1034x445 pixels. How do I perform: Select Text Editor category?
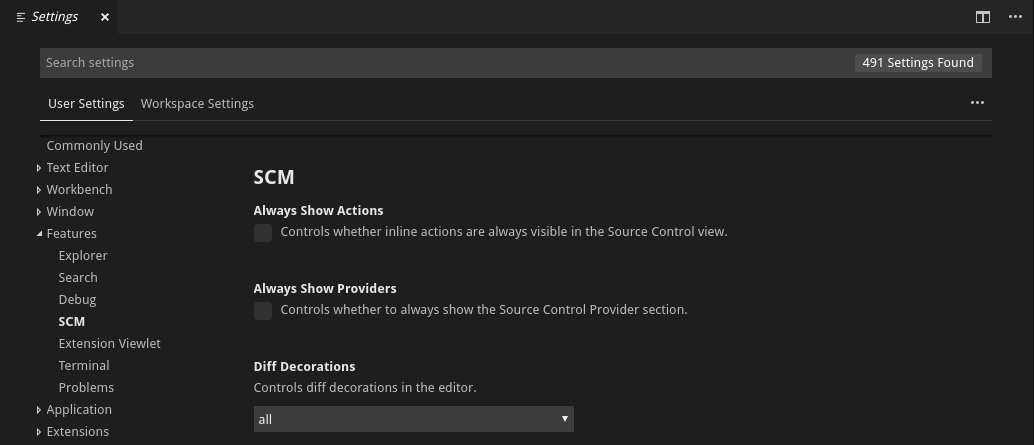(x=77, y=167)
